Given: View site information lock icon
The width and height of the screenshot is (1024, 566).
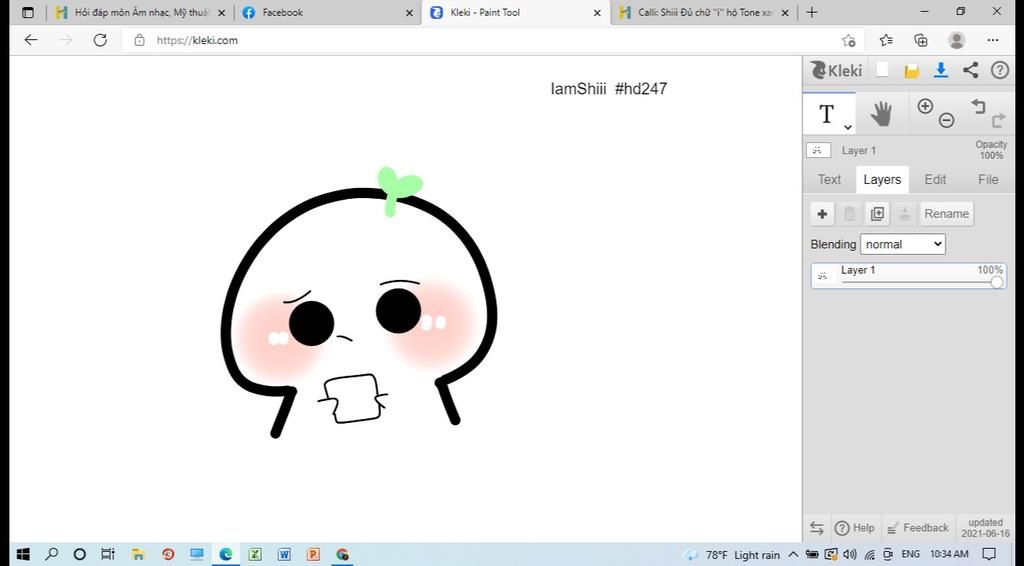Looking at the screenshot, I should (139, 40).
